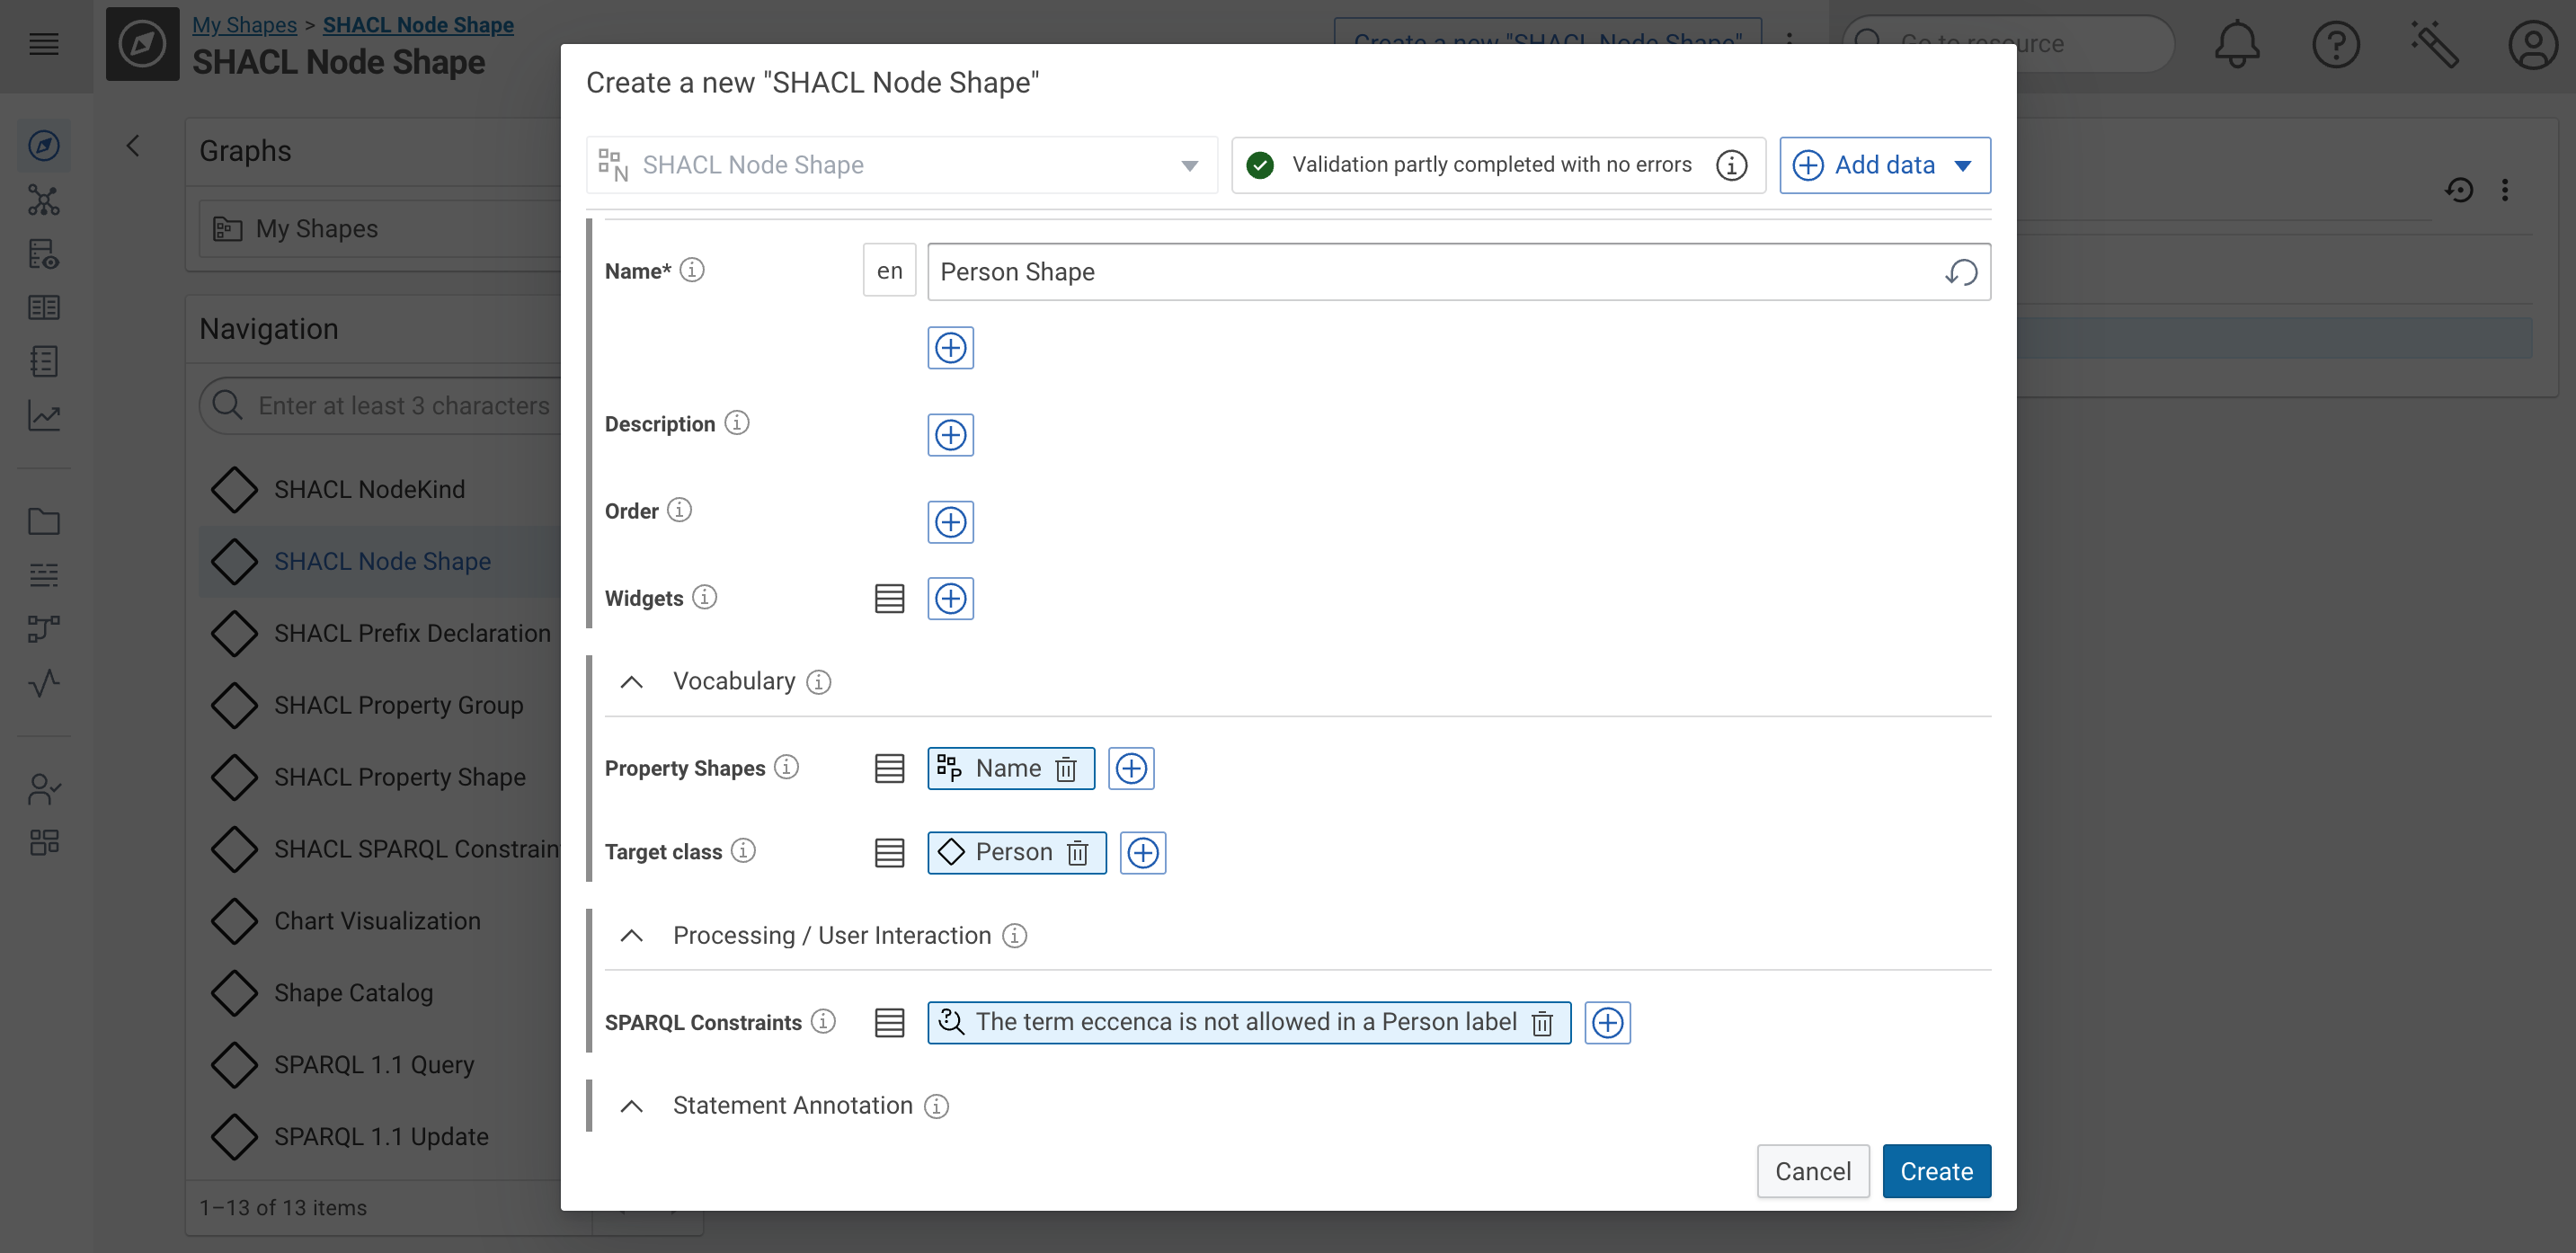The height and width of the screenshot is (1253, 2576).
Task: Click the restore history icon on right panel
Action: [2461, 190]
